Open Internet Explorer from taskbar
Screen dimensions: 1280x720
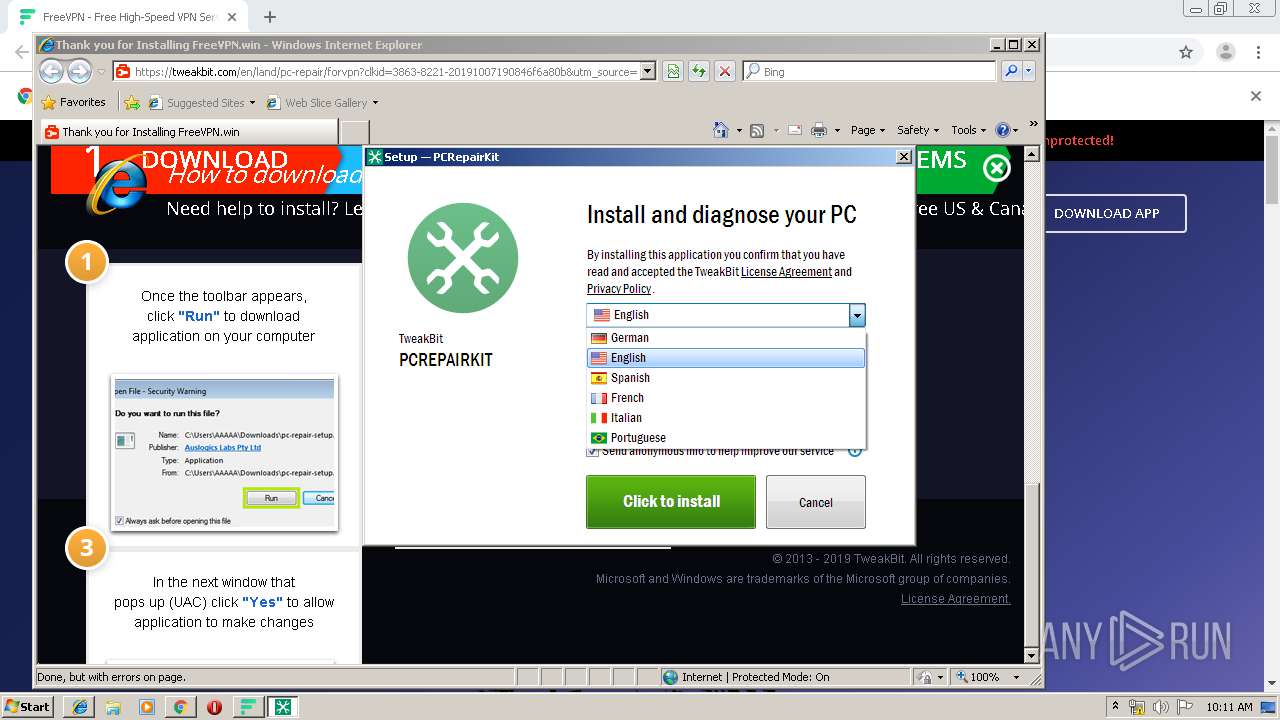(x=79, y=707)
